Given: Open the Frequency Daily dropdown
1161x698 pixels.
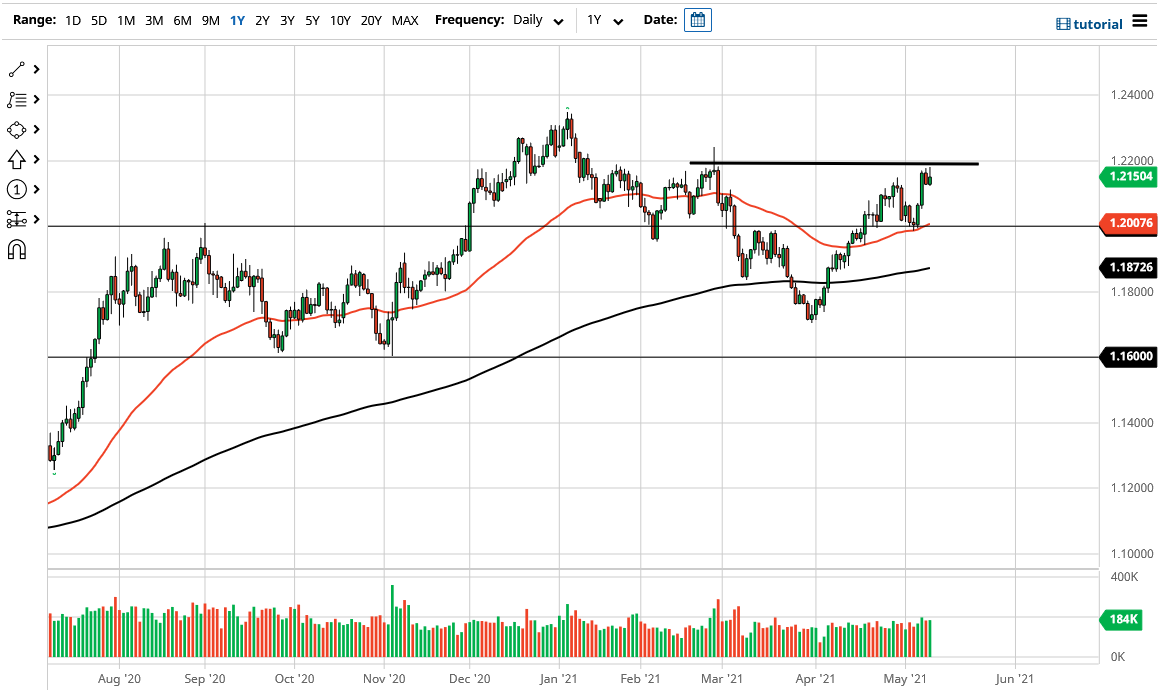Looking at the screenshot, I should [x=537, y=20].
